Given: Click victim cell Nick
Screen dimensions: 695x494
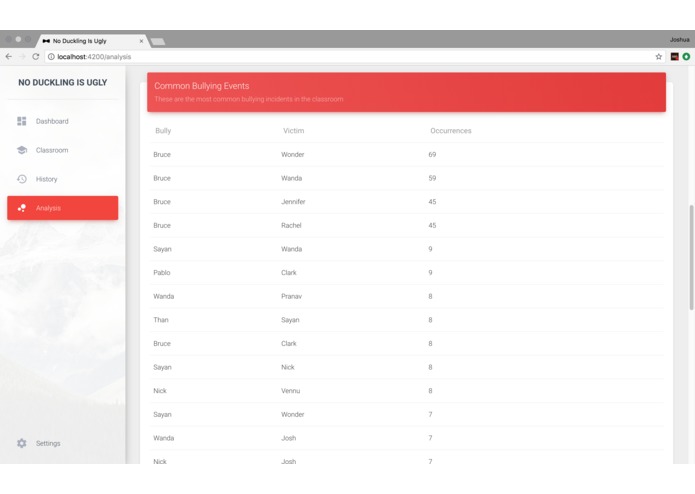Looking at the screenshot, I should coord(288,367).
